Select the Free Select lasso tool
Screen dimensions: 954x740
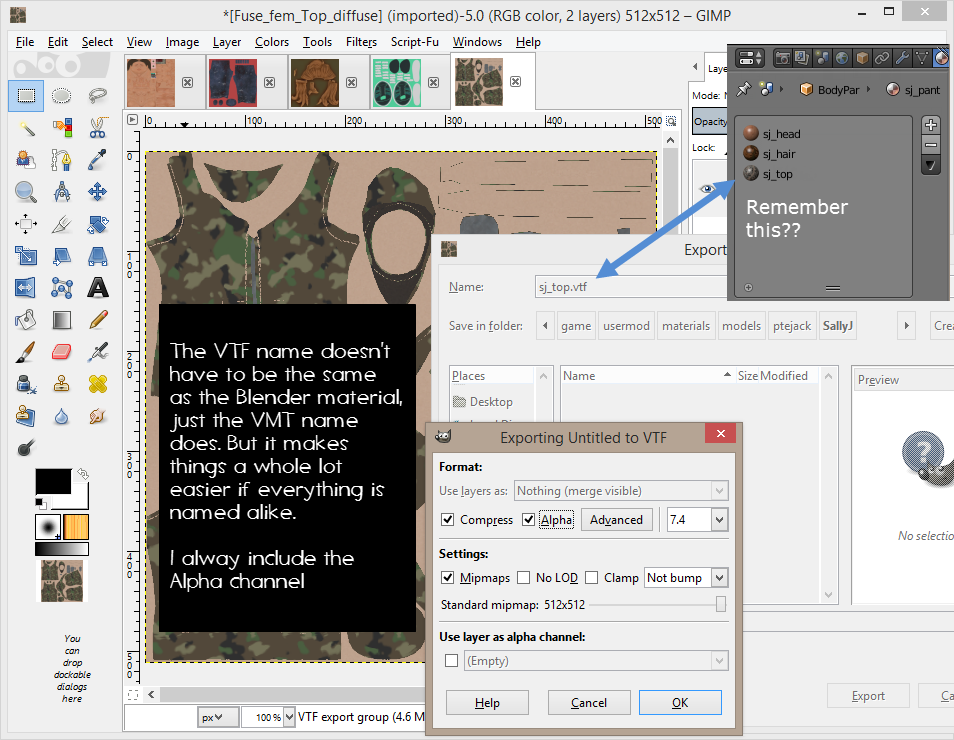tap(97, 96)
